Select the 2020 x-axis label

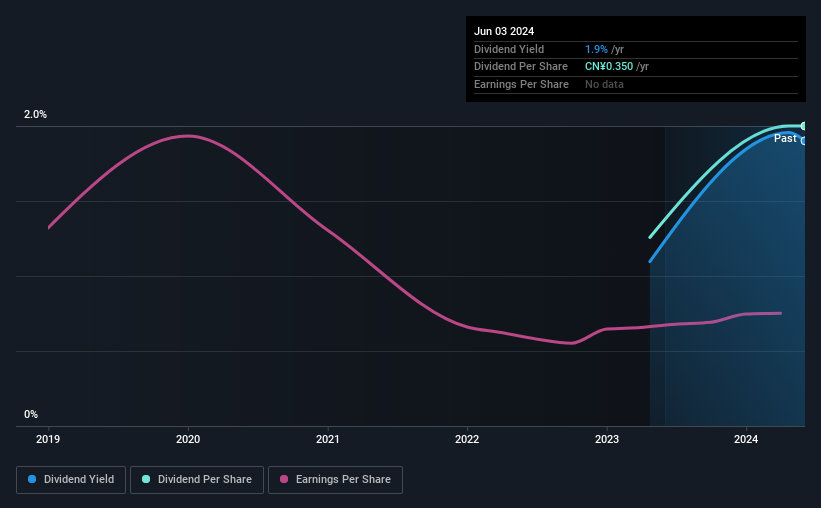188,439
